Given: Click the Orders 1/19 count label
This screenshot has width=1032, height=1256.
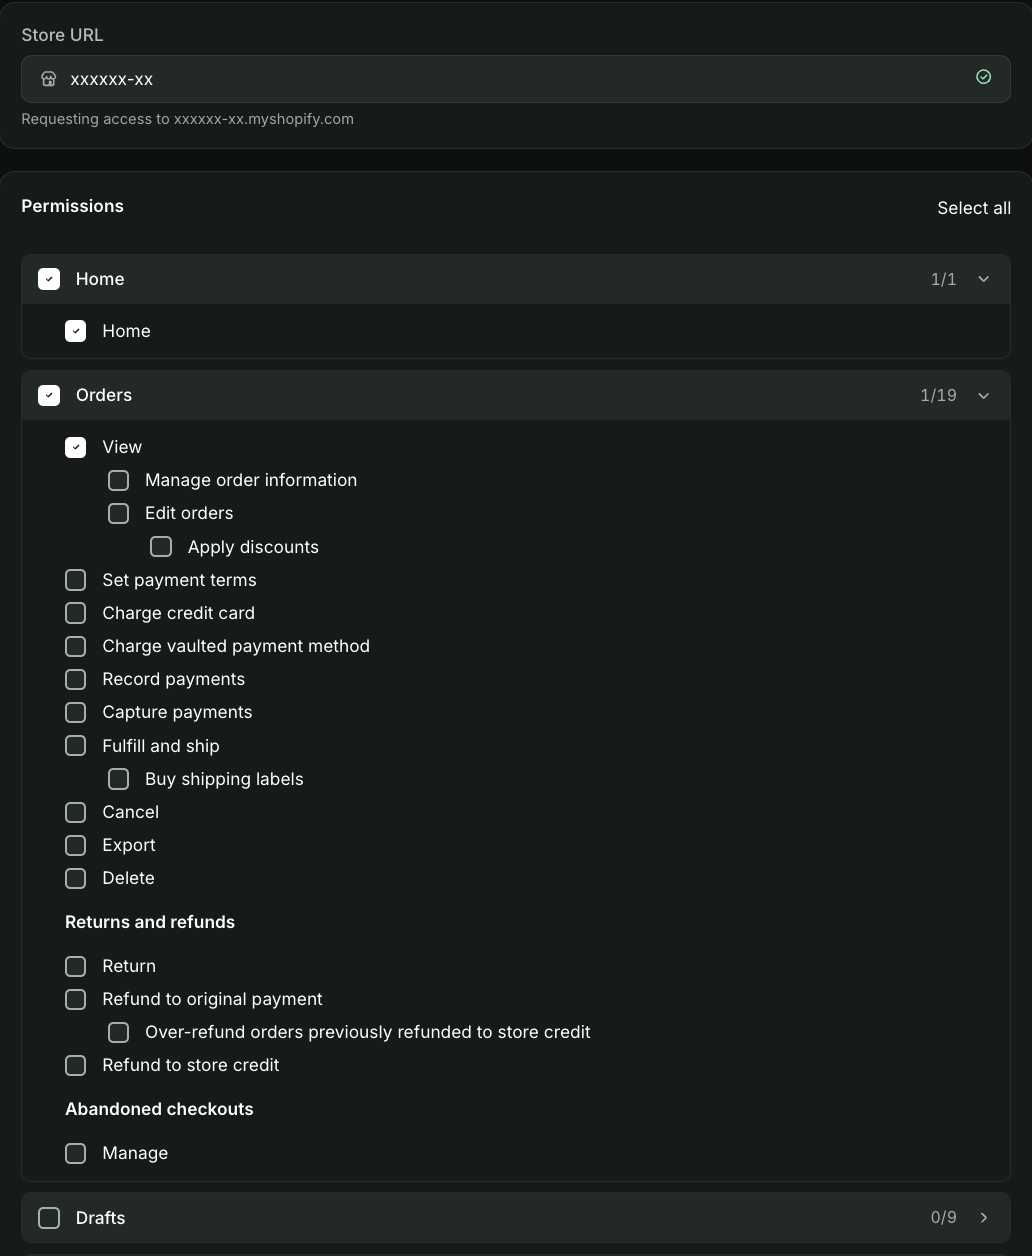Looking at the screenshot, I should coord(939,395).
